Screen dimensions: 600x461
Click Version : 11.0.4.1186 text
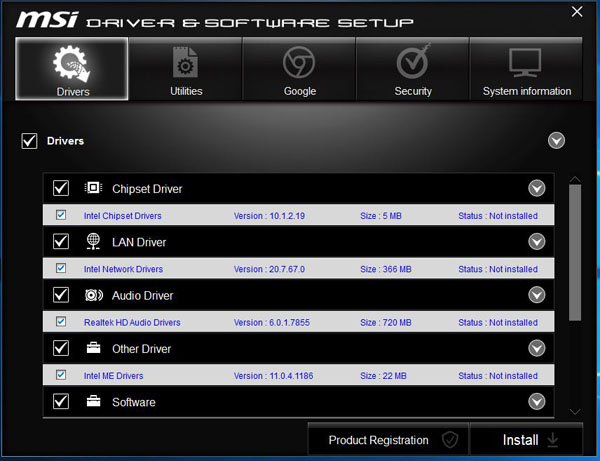pos(273,376)
